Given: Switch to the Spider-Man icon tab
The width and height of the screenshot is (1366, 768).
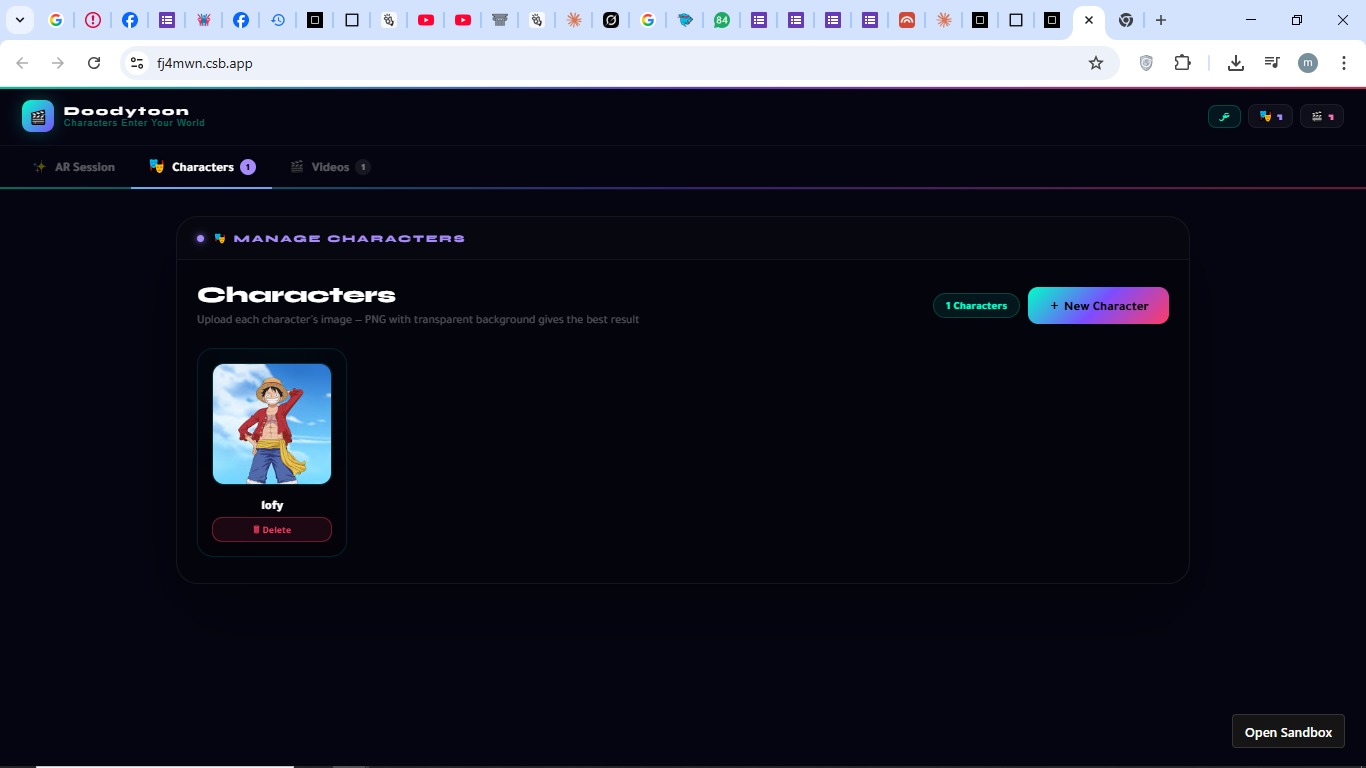Looking at the screenshot, I should tap(204, 20).
